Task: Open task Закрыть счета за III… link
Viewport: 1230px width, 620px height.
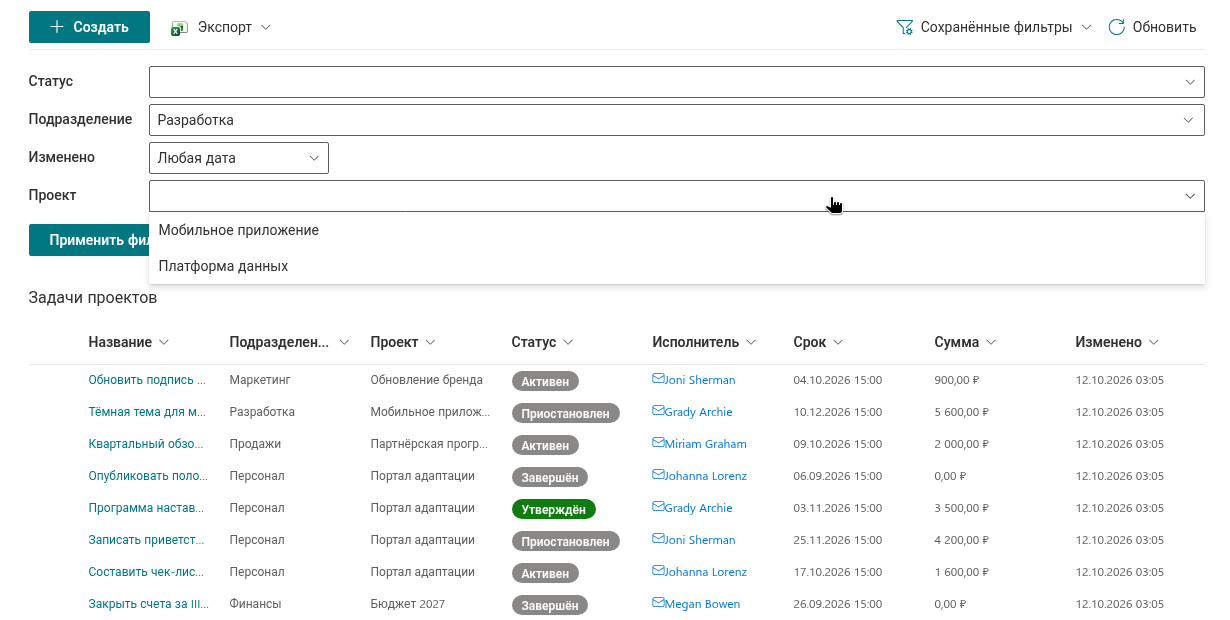Action: 148,604
